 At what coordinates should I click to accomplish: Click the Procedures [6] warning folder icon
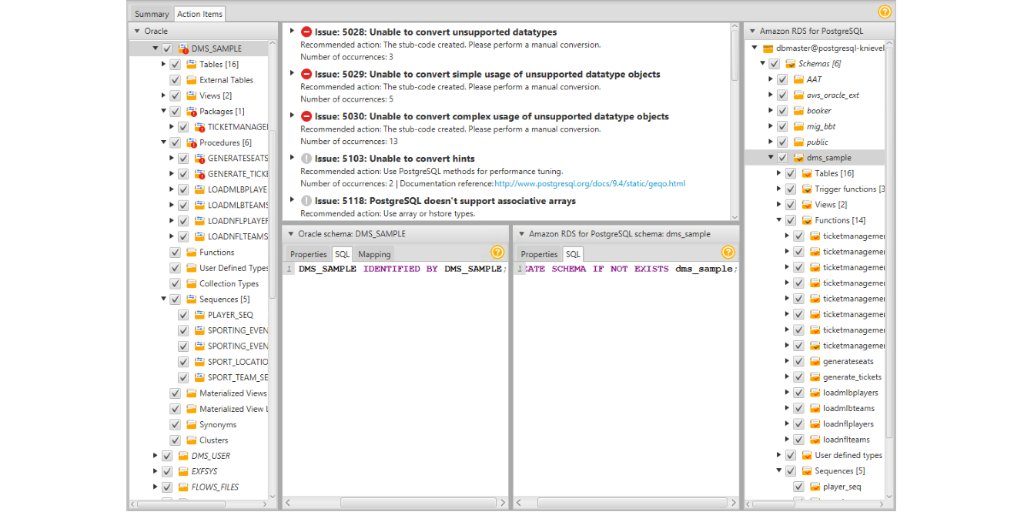[191, 142]
